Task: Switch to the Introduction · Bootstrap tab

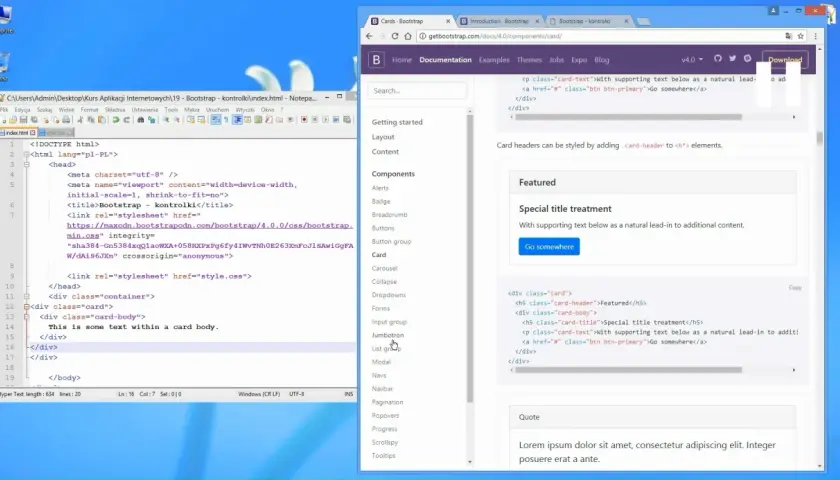Action: (x=498, y=21)
